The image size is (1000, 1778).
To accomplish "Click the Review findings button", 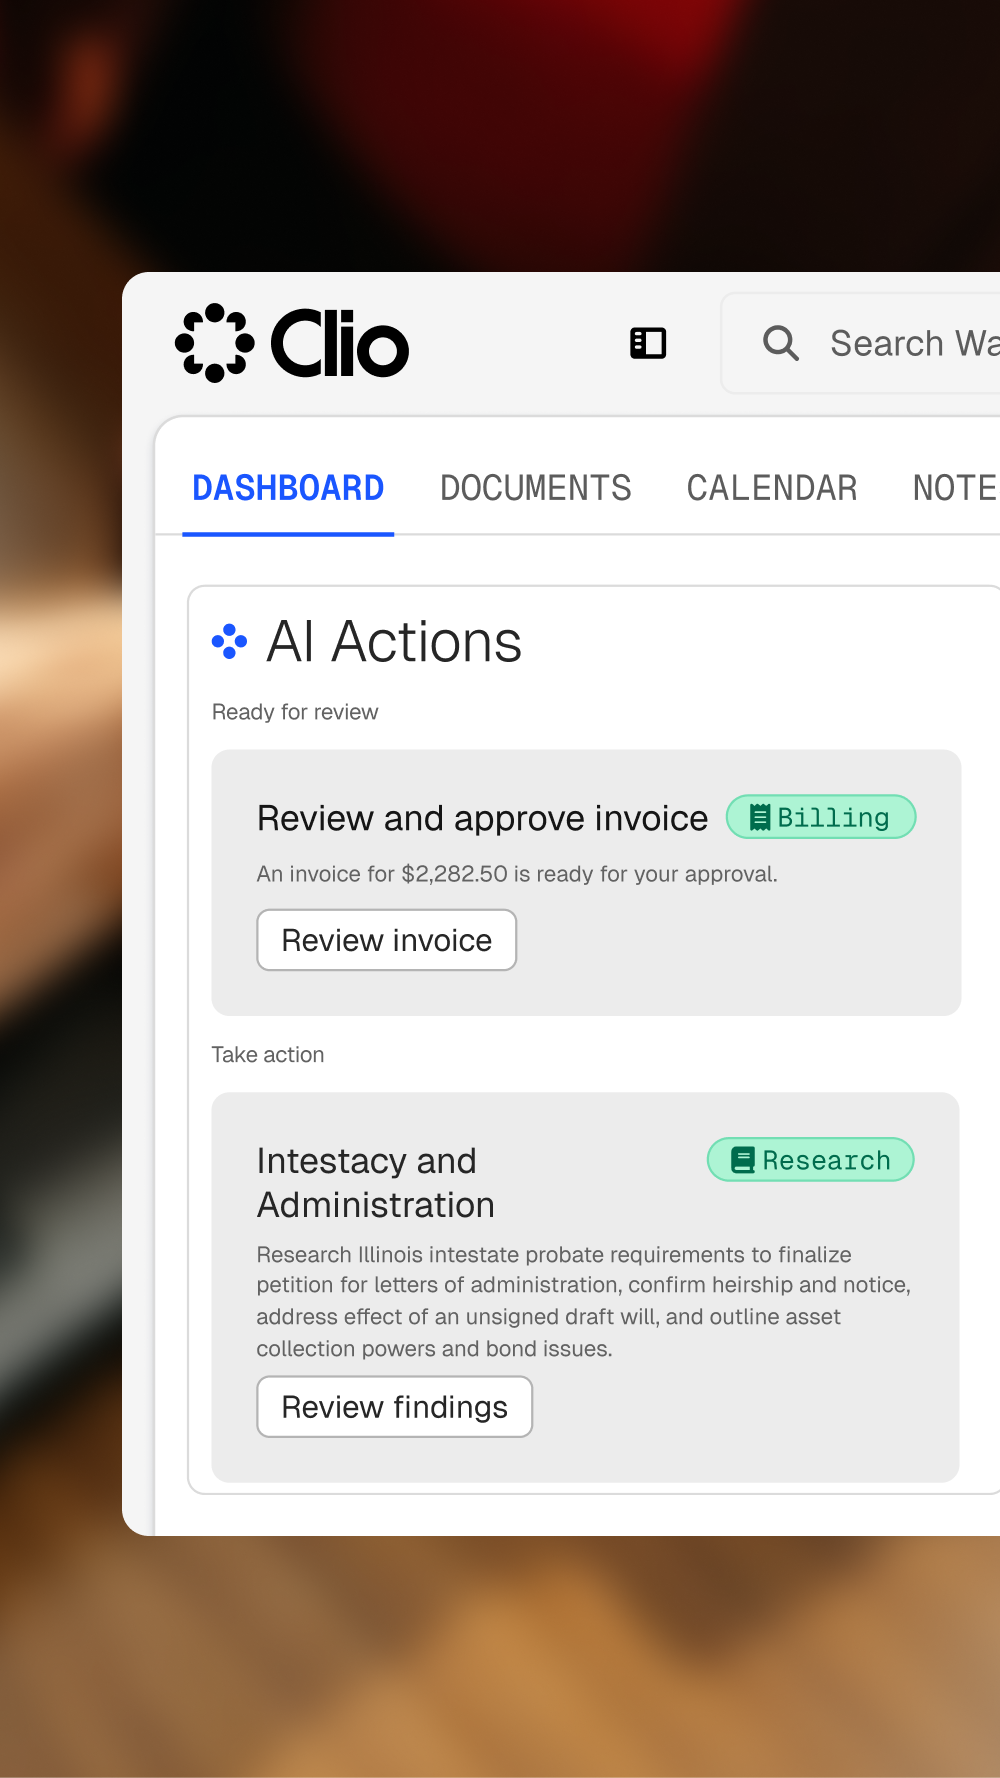I will pos(395,1407).
